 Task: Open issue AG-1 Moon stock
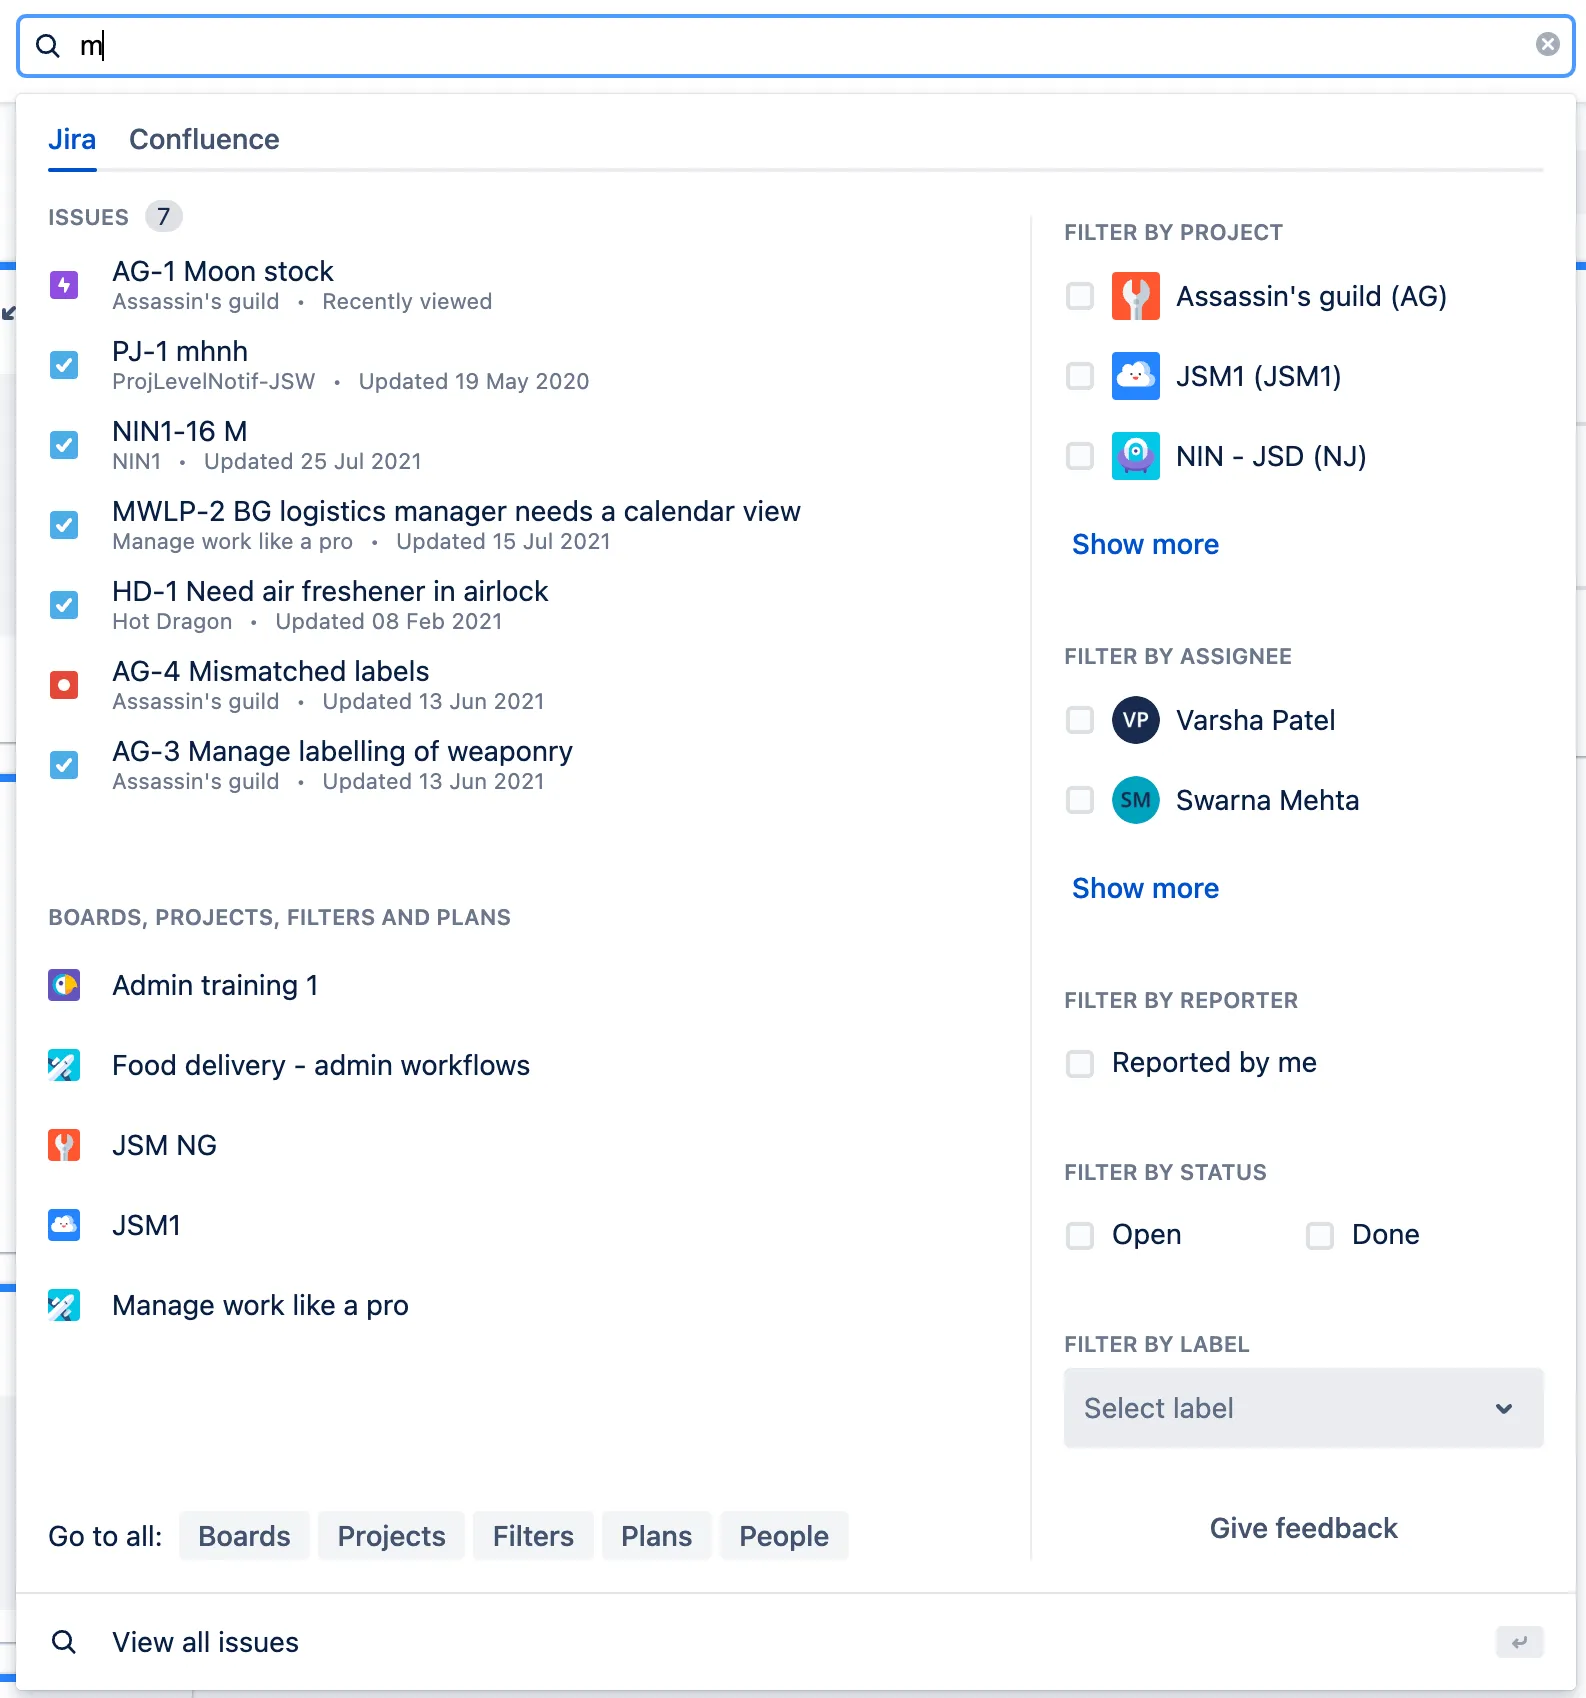click(222, 271)
